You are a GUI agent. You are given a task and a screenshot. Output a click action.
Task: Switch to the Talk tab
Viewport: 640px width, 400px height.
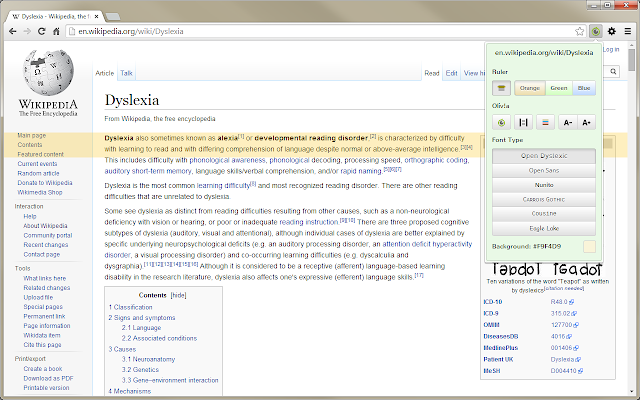click(126, 73)
